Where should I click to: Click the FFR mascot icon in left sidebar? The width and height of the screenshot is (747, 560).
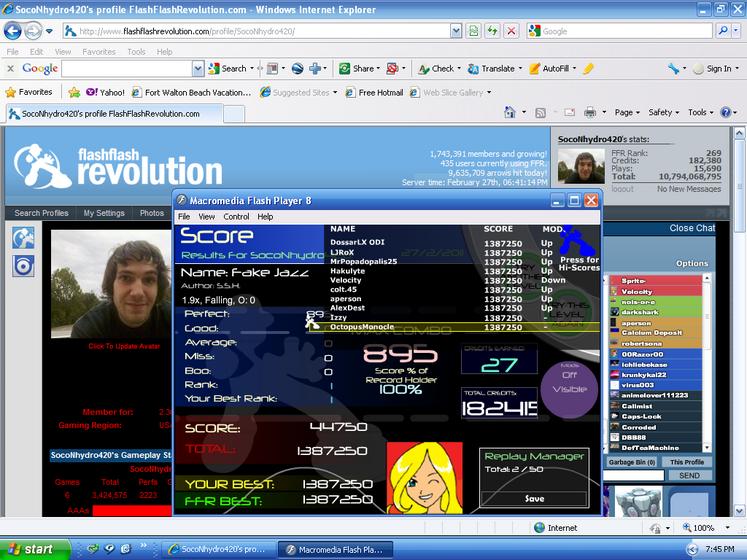click(23, 238)
